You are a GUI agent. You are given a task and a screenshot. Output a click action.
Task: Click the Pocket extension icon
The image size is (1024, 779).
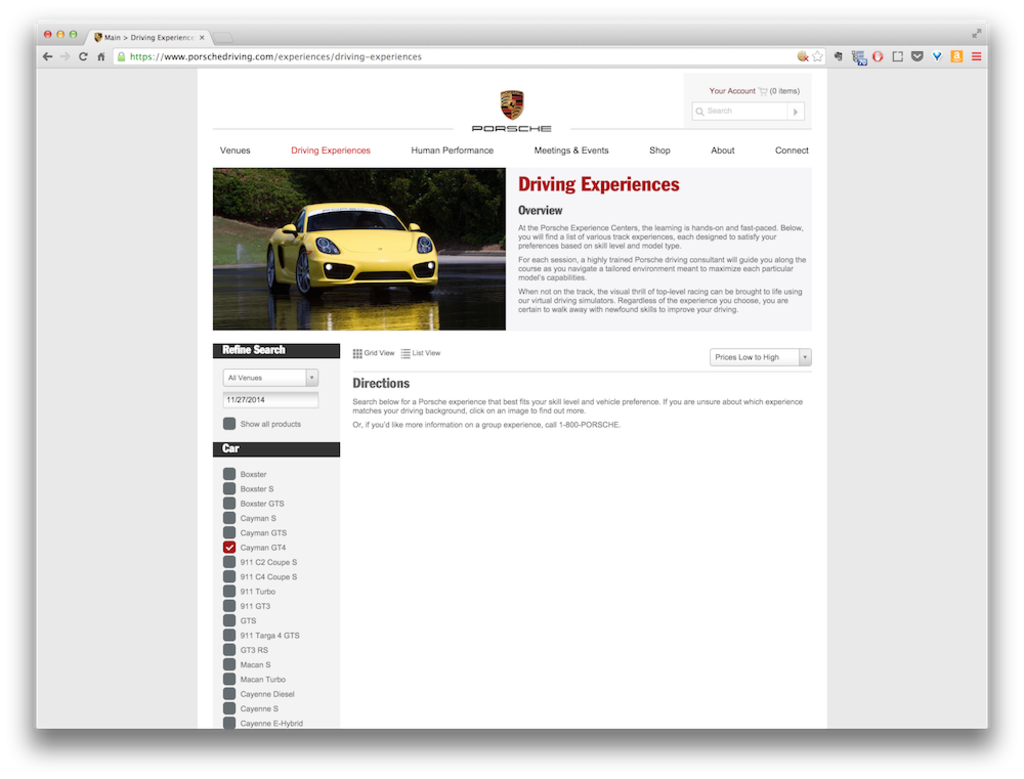click(917, 57)
